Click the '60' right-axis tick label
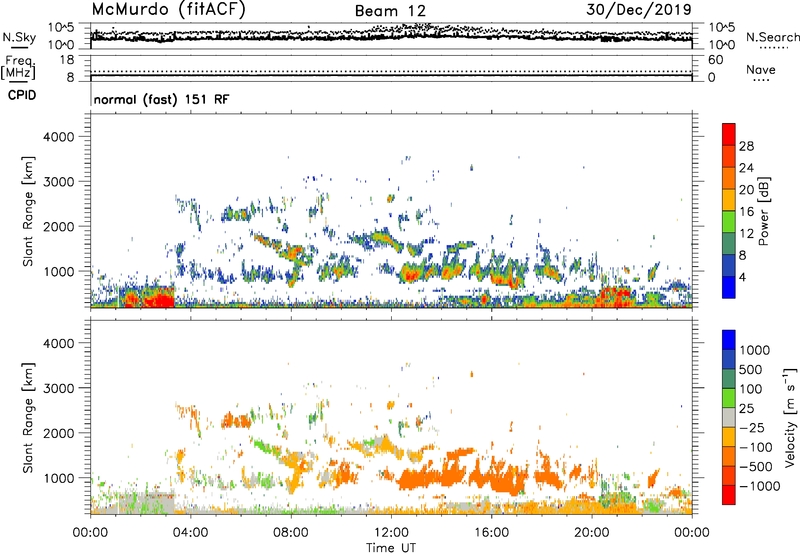This screenshot has width=800, height=554. click(715, 60)
